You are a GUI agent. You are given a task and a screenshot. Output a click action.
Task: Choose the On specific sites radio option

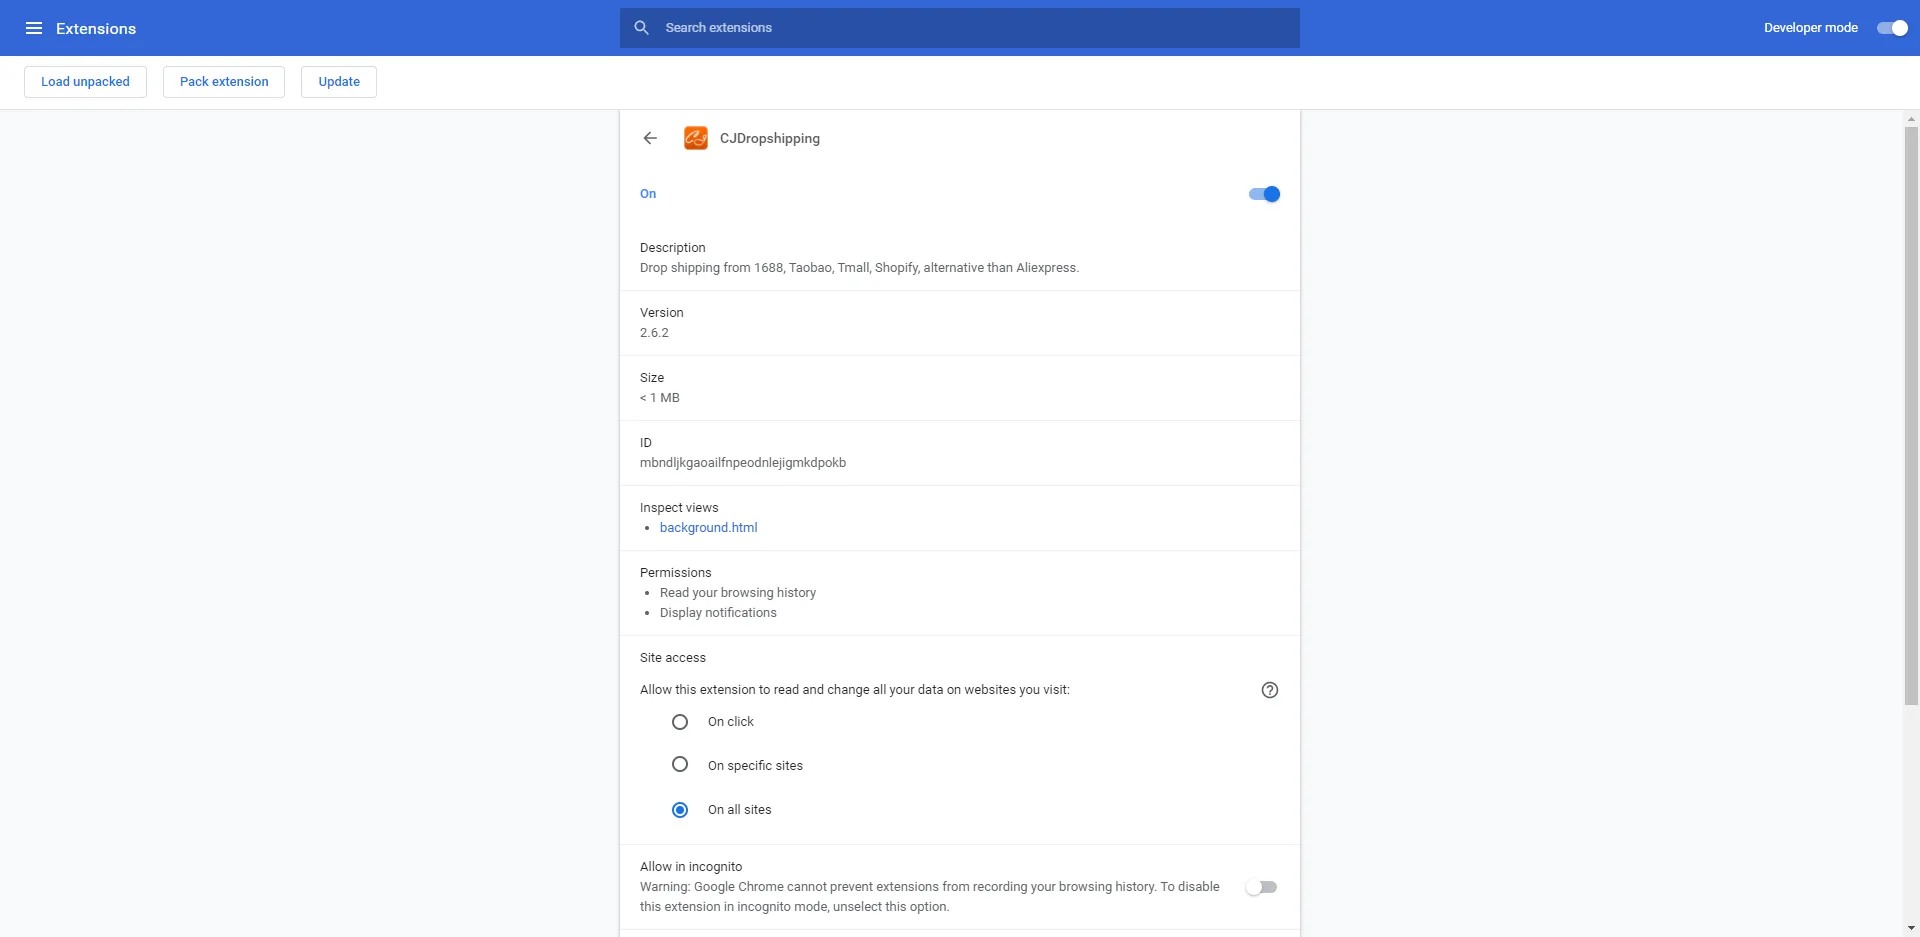[x=680, y=765]
